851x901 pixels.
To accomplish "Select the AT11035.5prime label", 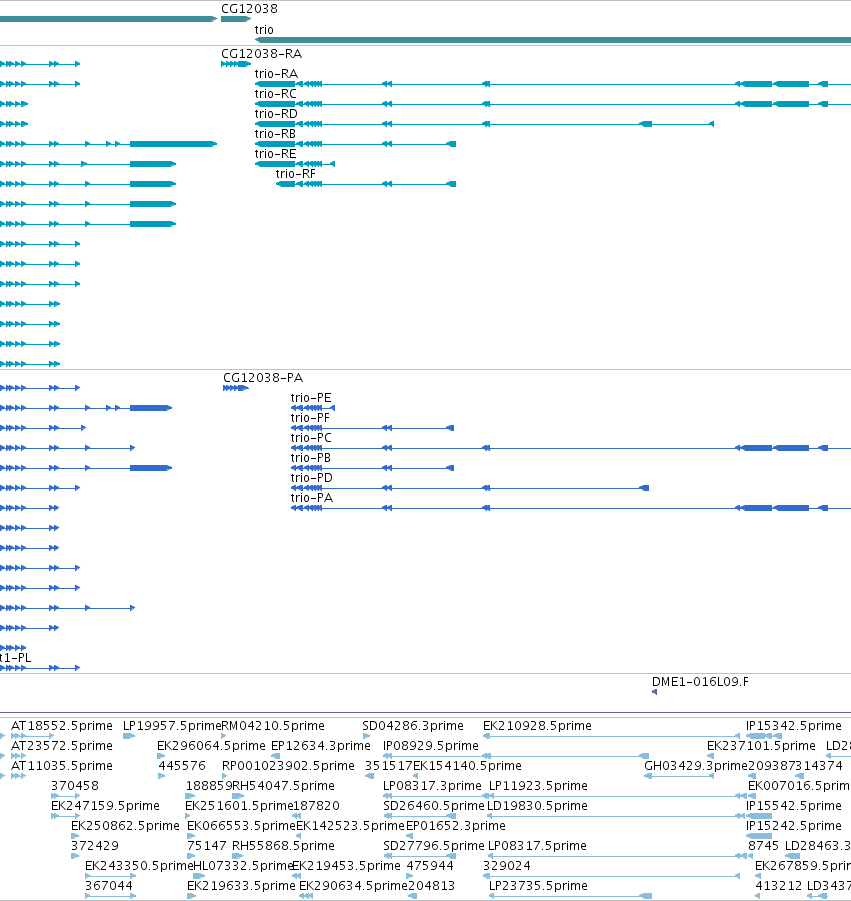I will (x=61, y=766).
